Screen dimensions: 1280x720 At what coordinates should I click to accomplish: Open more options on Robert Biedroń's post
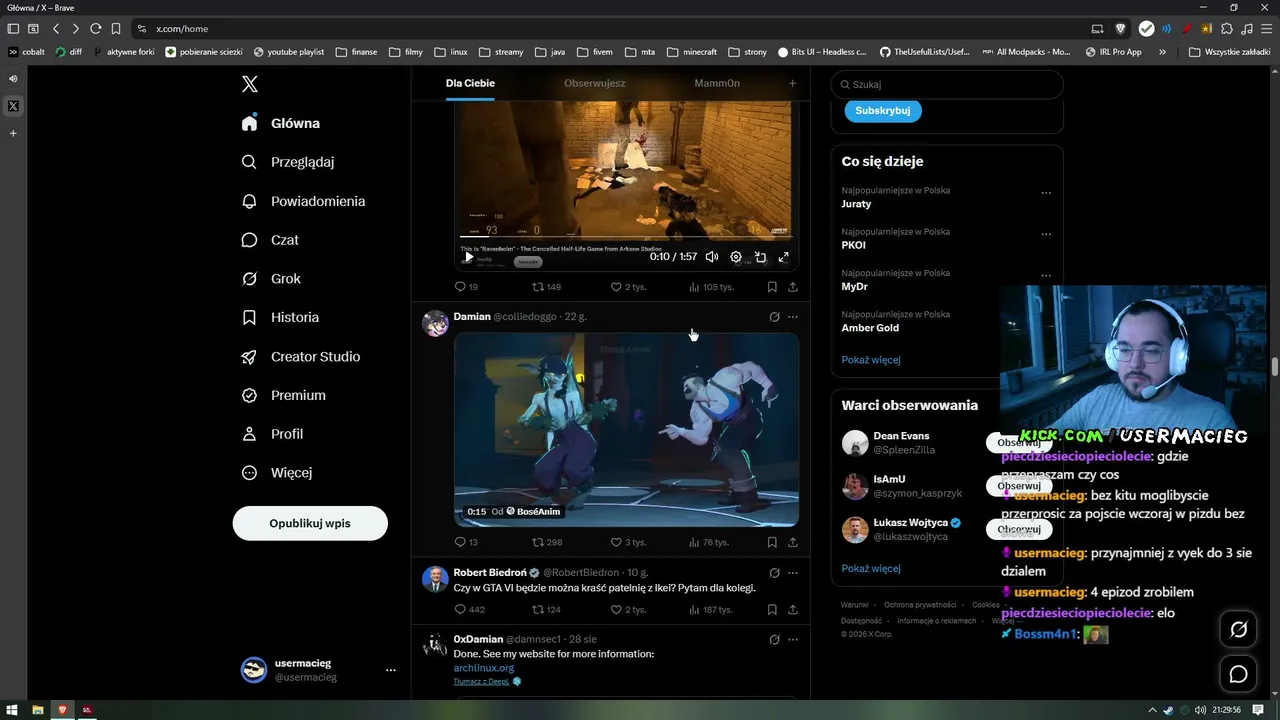click(x=793, y=573)
